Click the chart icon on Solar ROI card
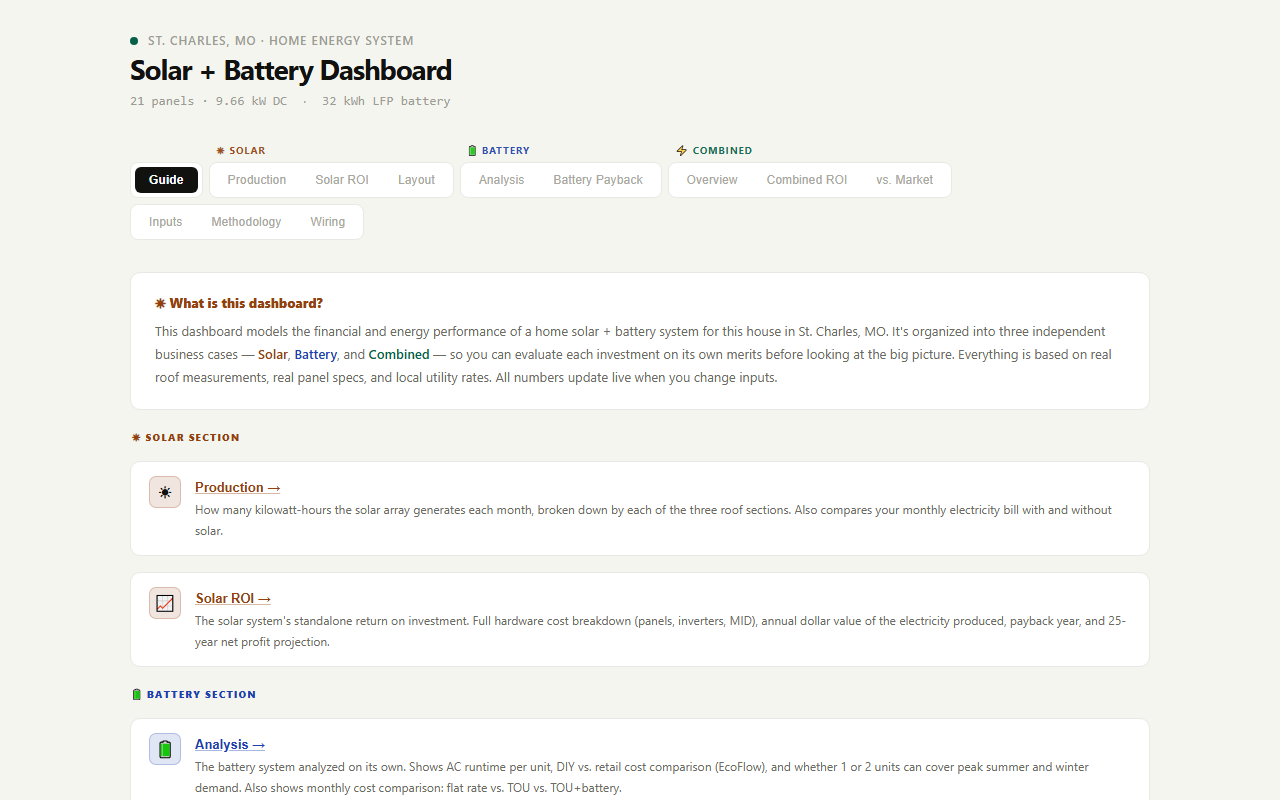1280x800 pixels. (x=165, y=603)
